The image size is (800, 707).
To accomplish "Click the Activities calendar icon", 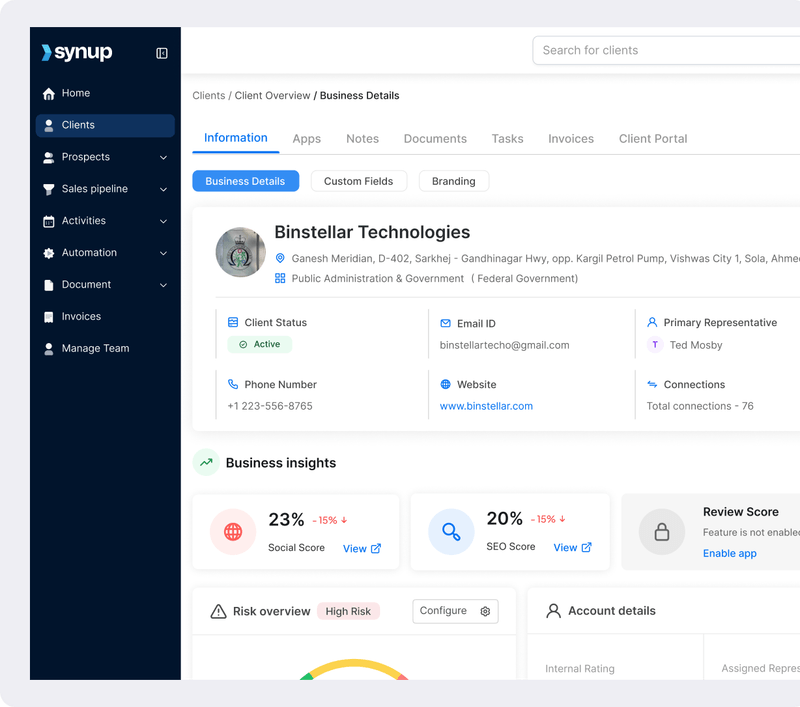I will pyautogui.click(x=48, y=221).
